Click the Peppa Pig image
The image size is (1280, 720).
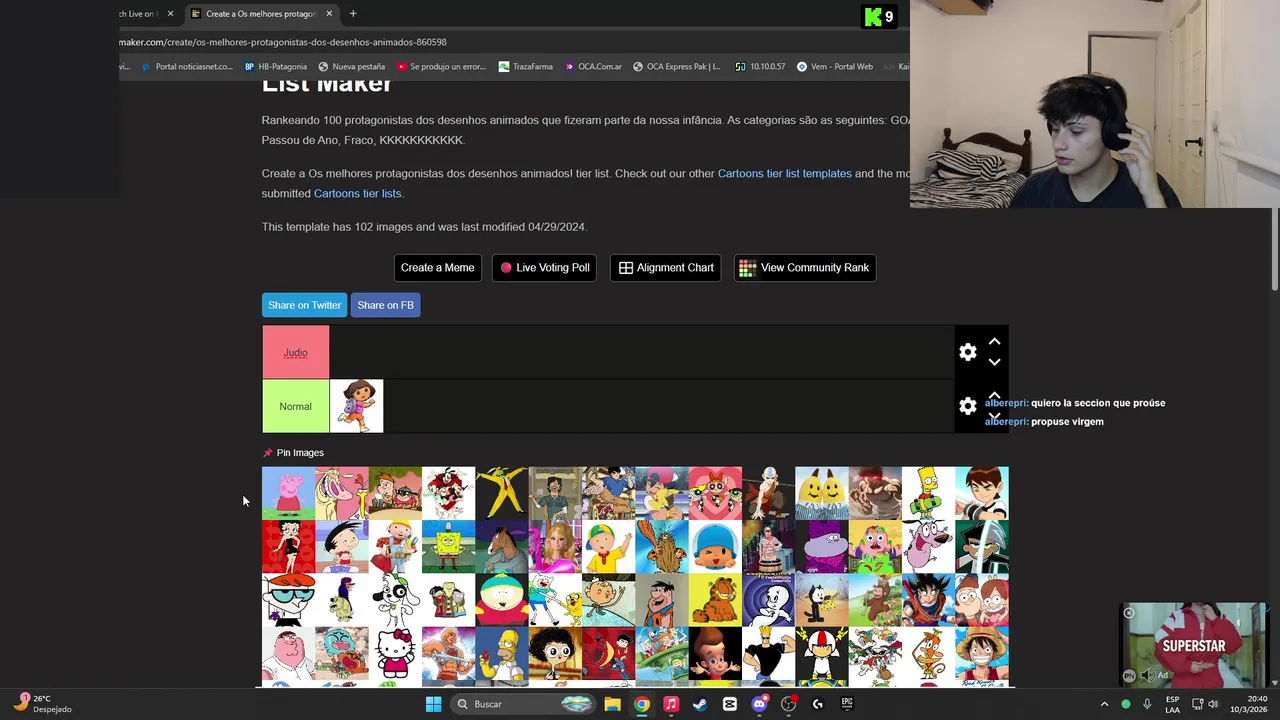tap(288, 493)
